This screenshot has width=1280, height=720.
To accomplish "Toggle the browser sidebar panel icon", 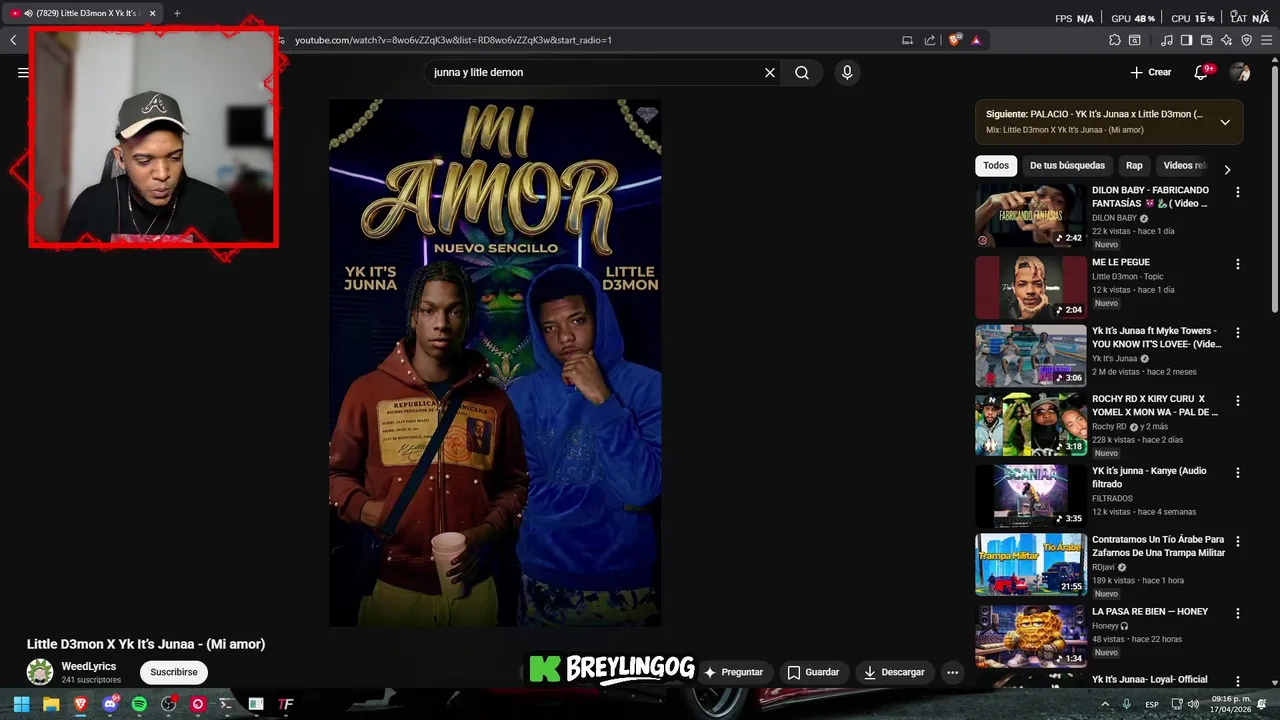I will (1186, 40).
